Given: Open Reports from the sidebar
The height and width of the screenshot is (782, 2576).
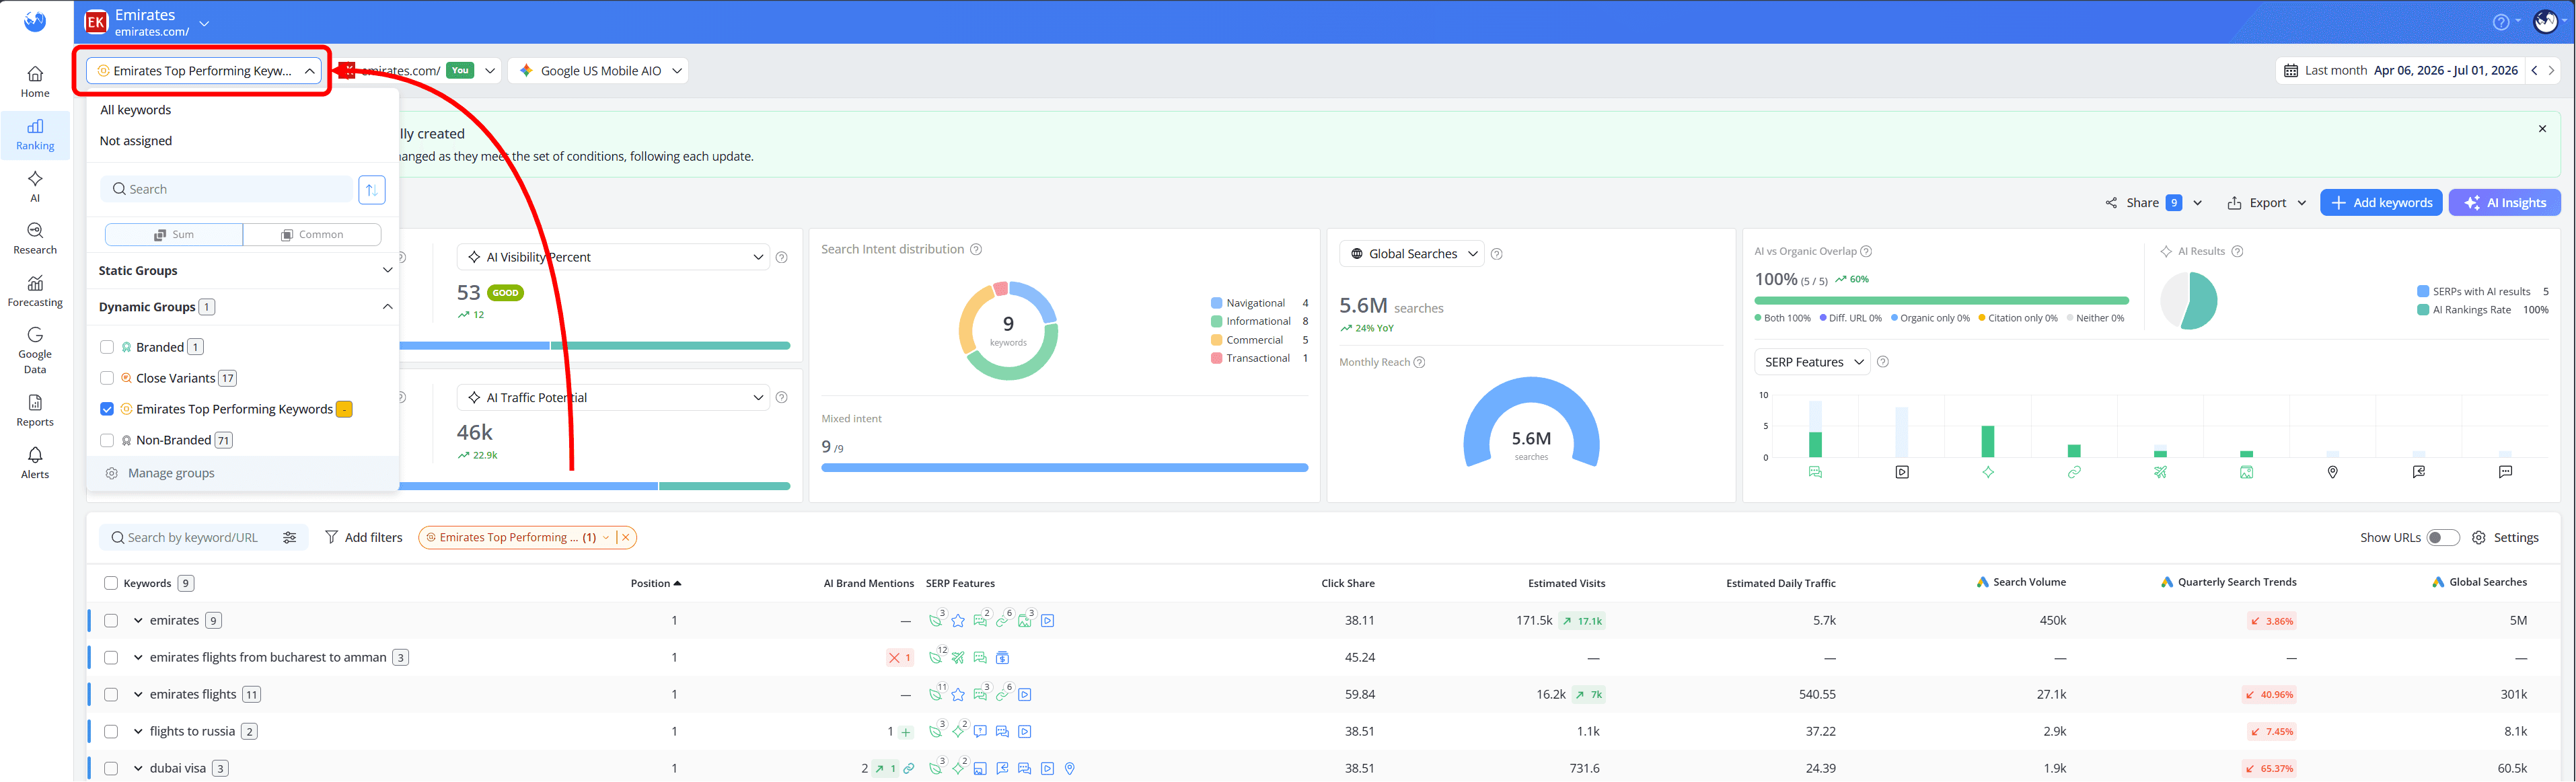Looking at the screenshot, I should 35,411.
